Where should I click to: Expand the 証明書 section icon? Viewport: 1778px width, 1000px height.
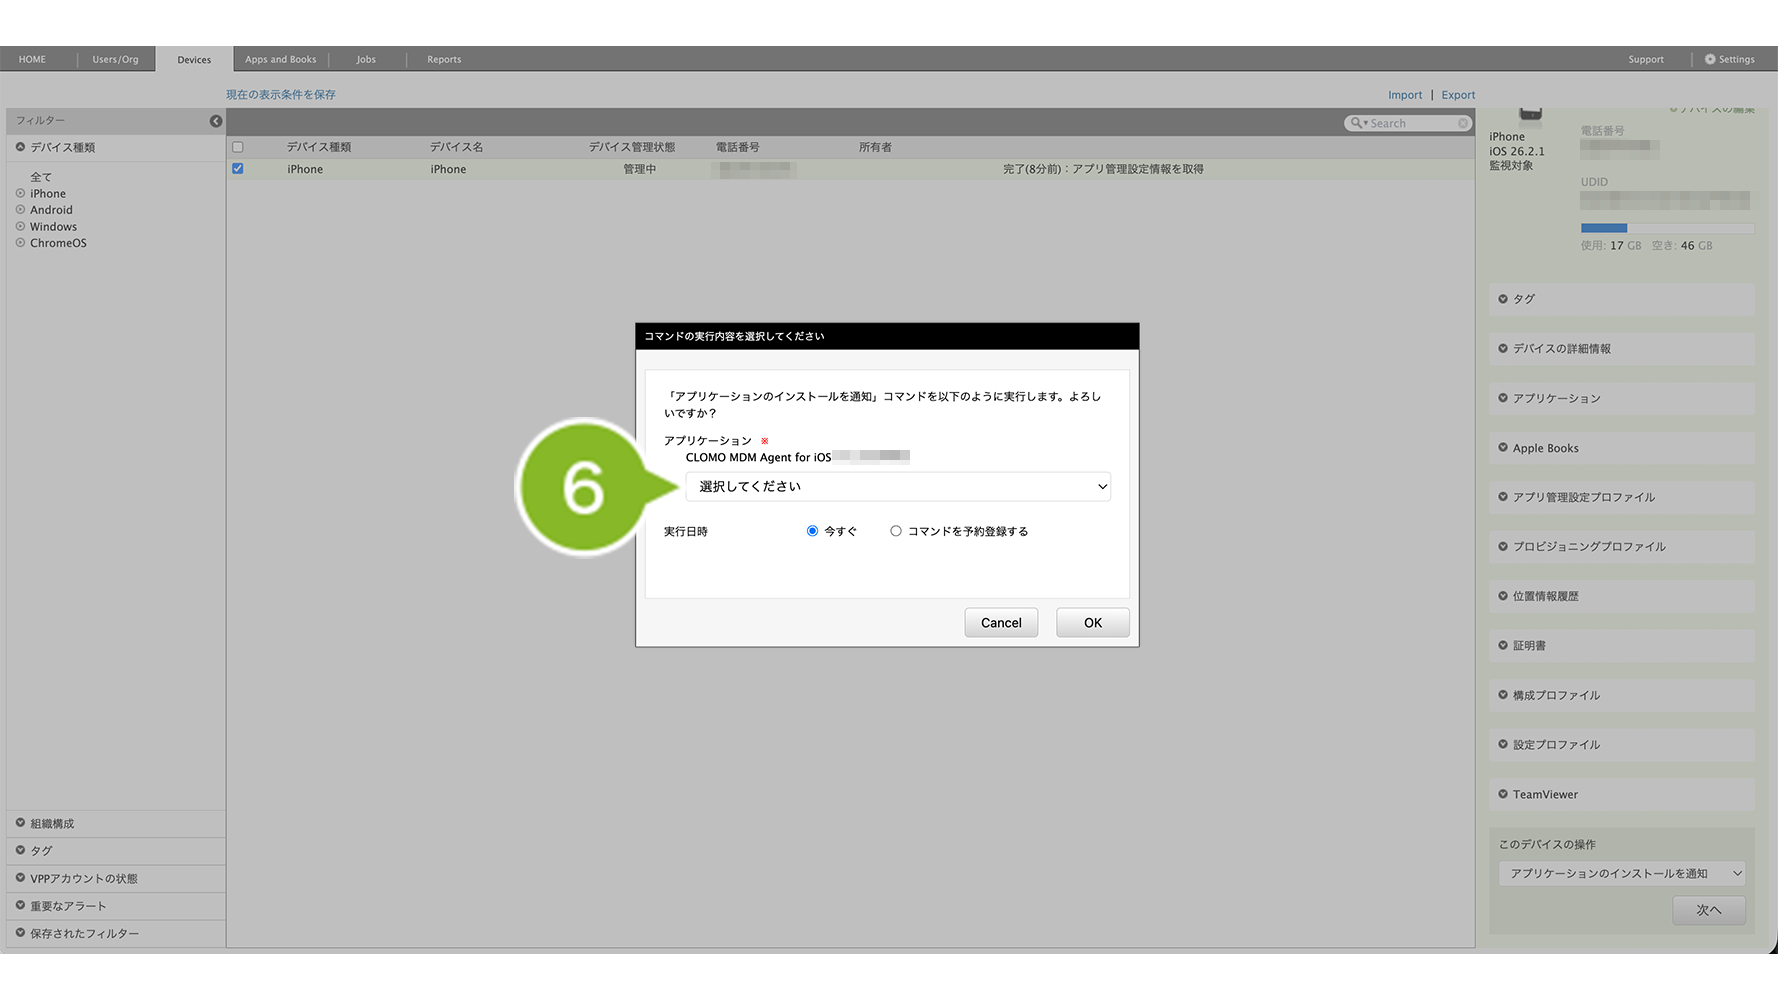(x=1502, y=645)
